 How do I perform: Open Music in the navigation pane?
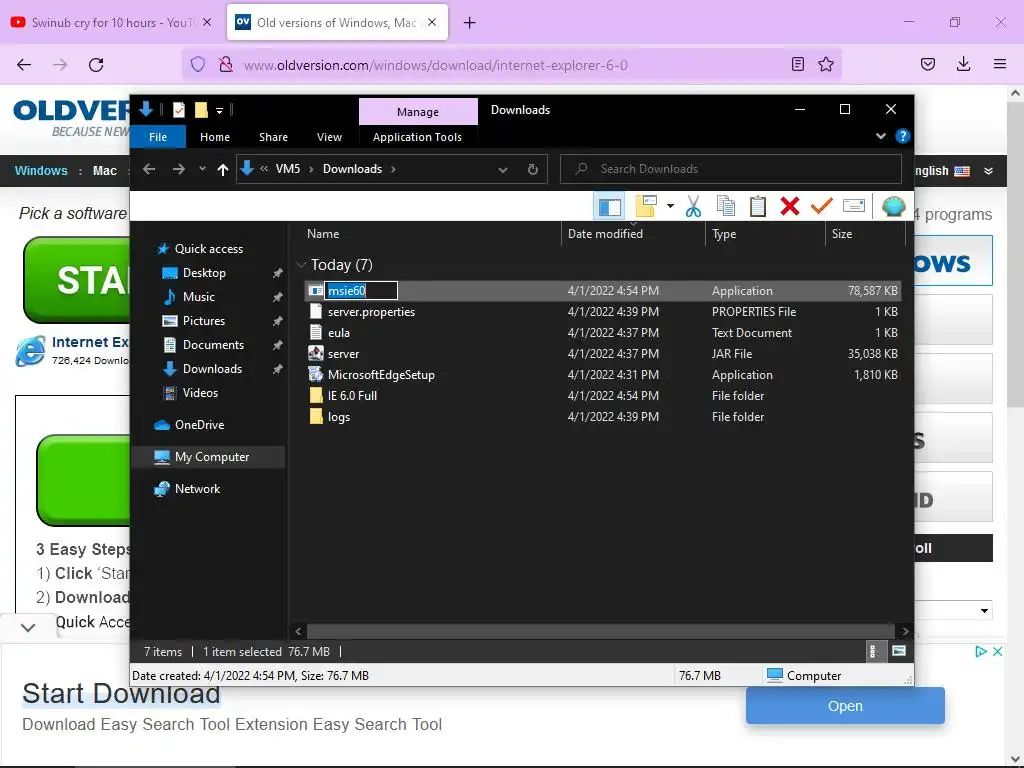pos(199,297)
